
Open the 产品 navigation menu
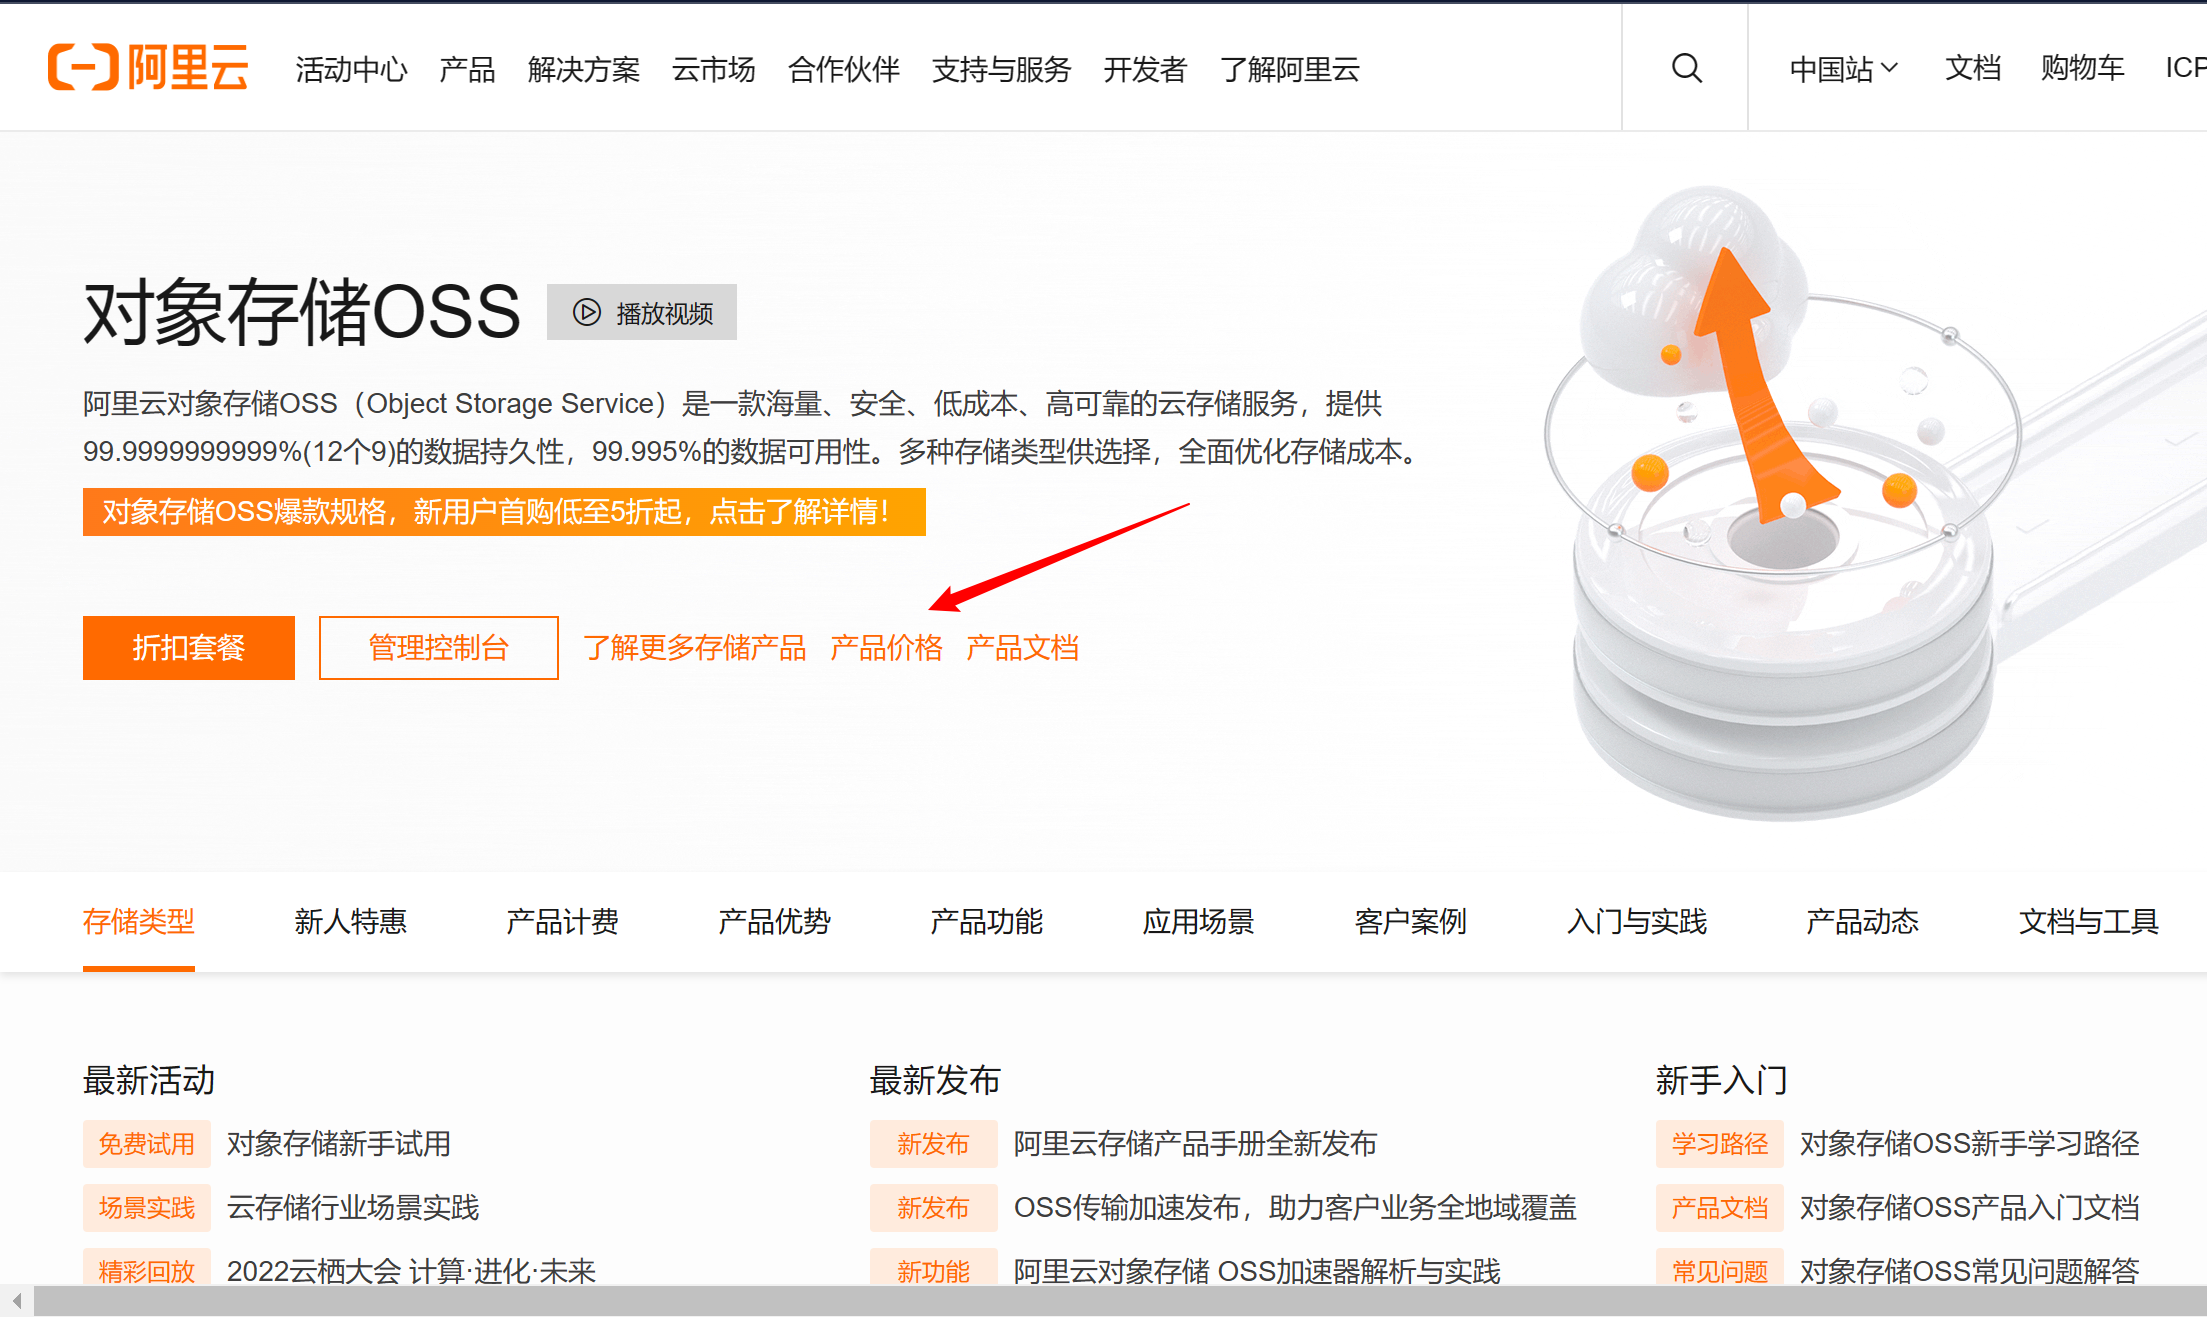pyautogui.click(x=467, y=70)
